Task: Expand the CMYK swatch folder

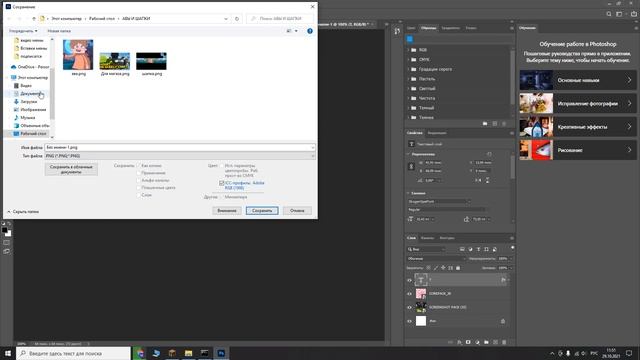Action: 409,60
